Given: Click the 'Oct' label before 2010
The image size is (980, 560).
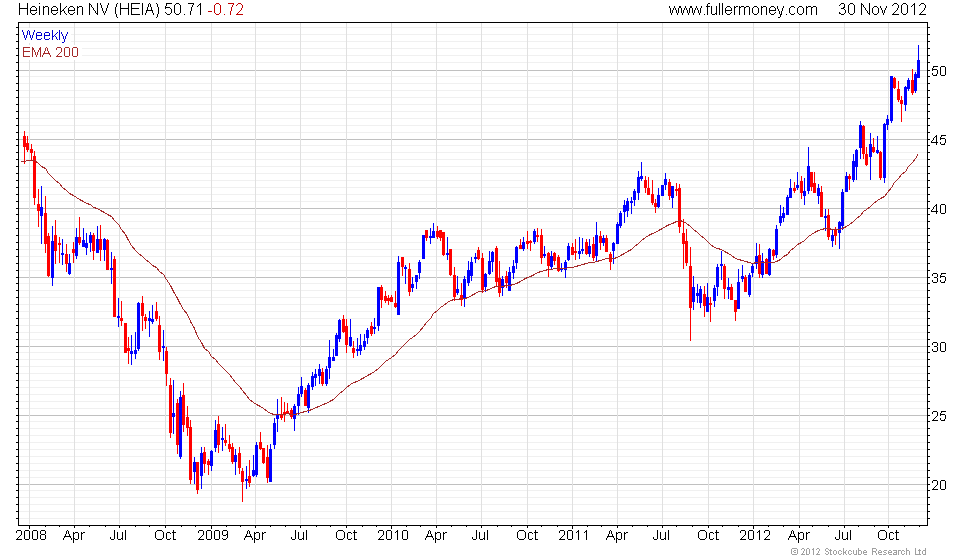Looking at the screenshot, I should coord(346,536).
